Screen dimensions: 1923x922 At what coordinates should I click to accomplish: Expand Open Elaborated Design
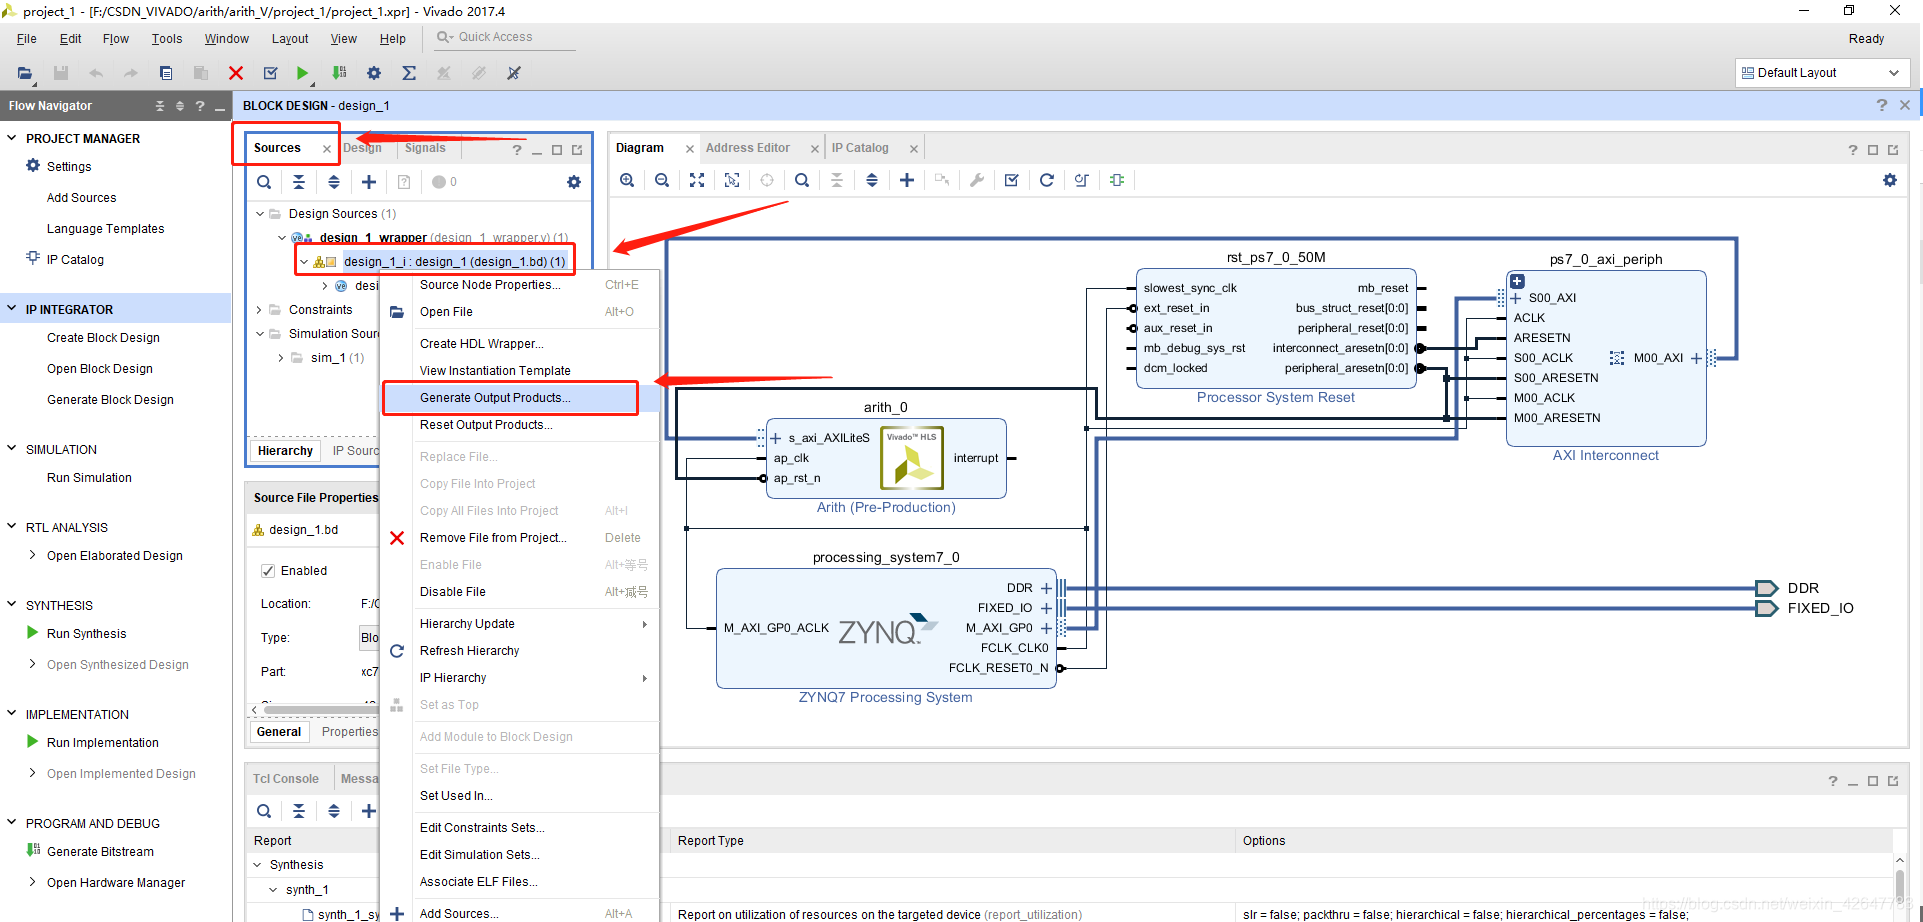[33, 555]
